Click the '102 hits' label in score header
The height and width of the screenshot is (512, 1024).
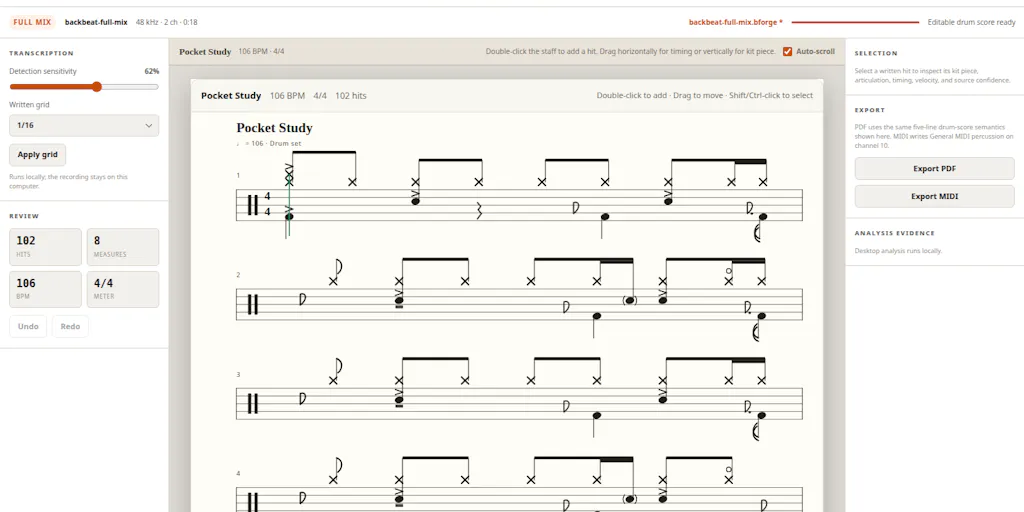[x=351, y=96]
